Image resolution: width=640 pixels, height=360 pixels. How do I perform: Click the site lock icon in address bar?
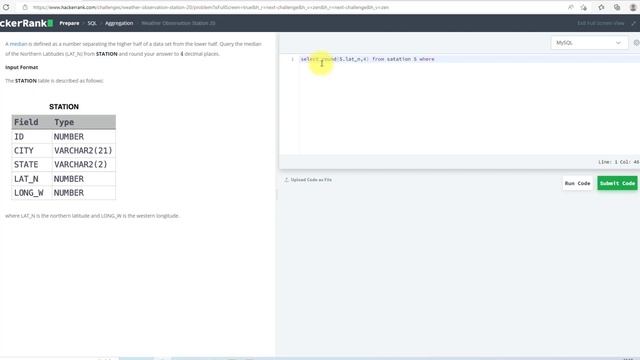[25, 7]
